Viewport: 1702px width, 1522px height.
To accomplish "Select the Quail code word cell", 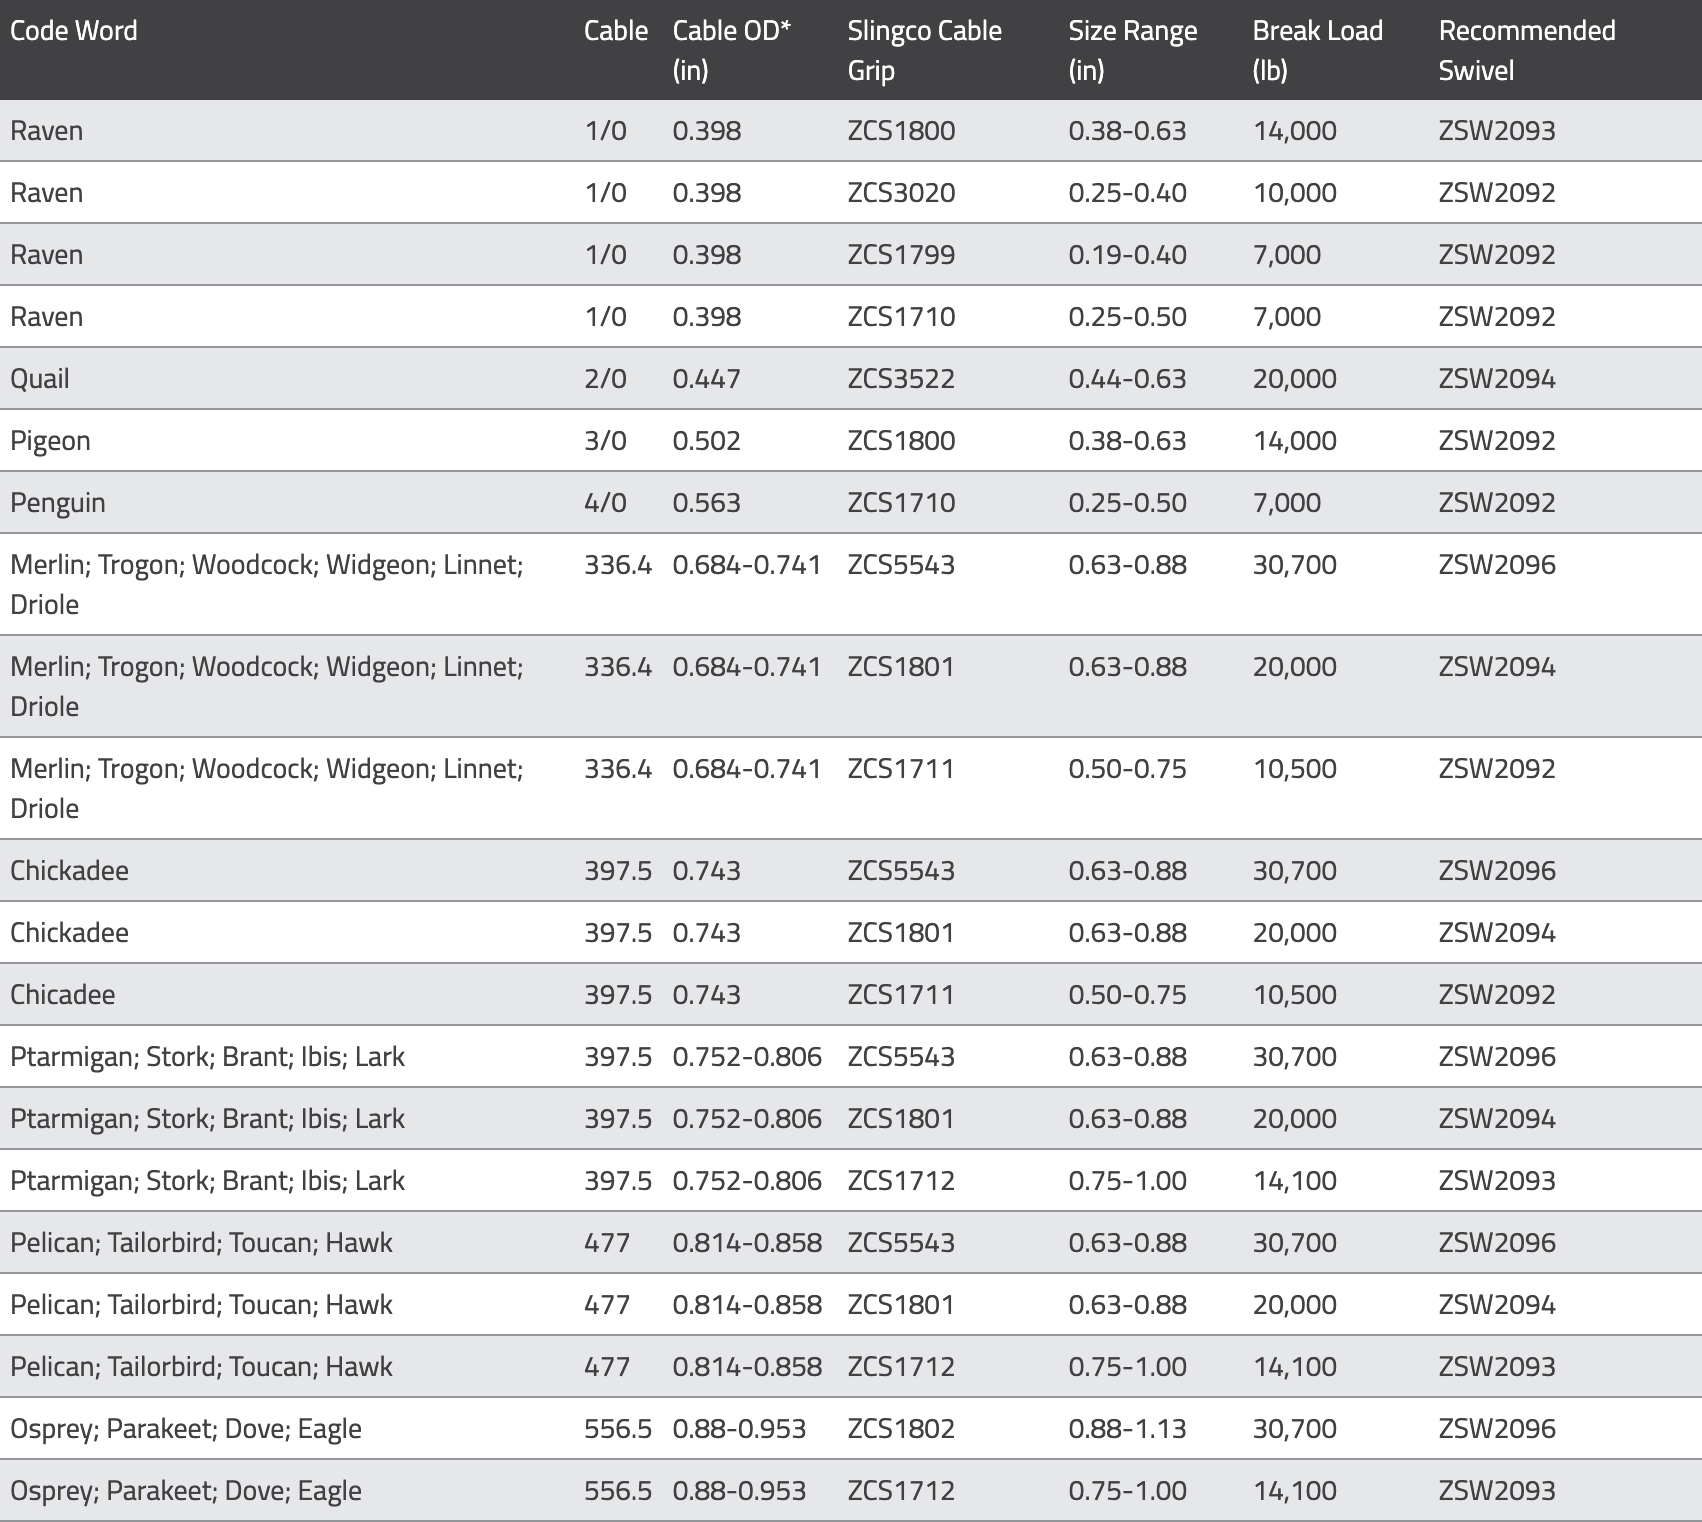I will tap(40, 379).
